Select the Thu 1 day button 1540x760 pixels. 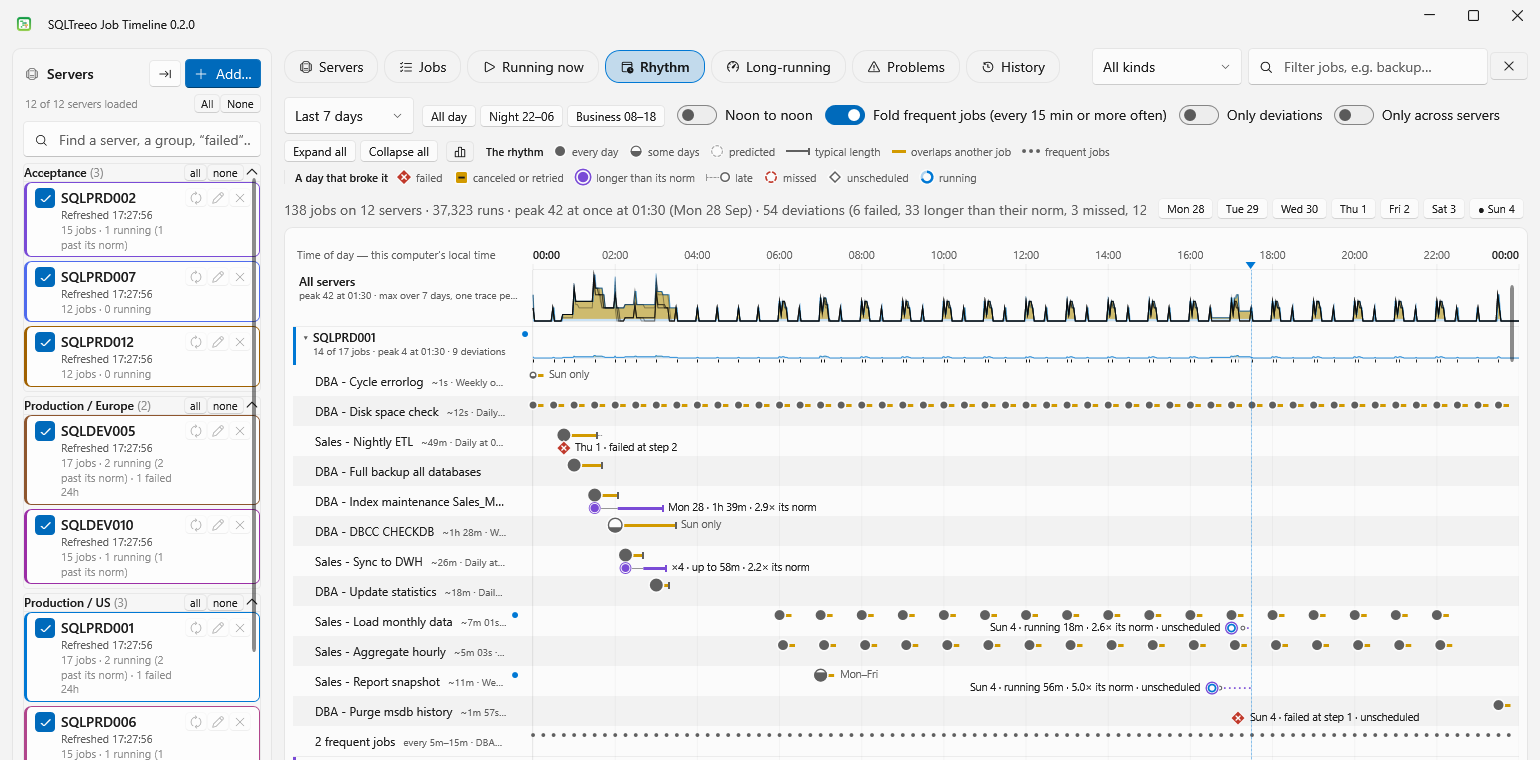1354,209
